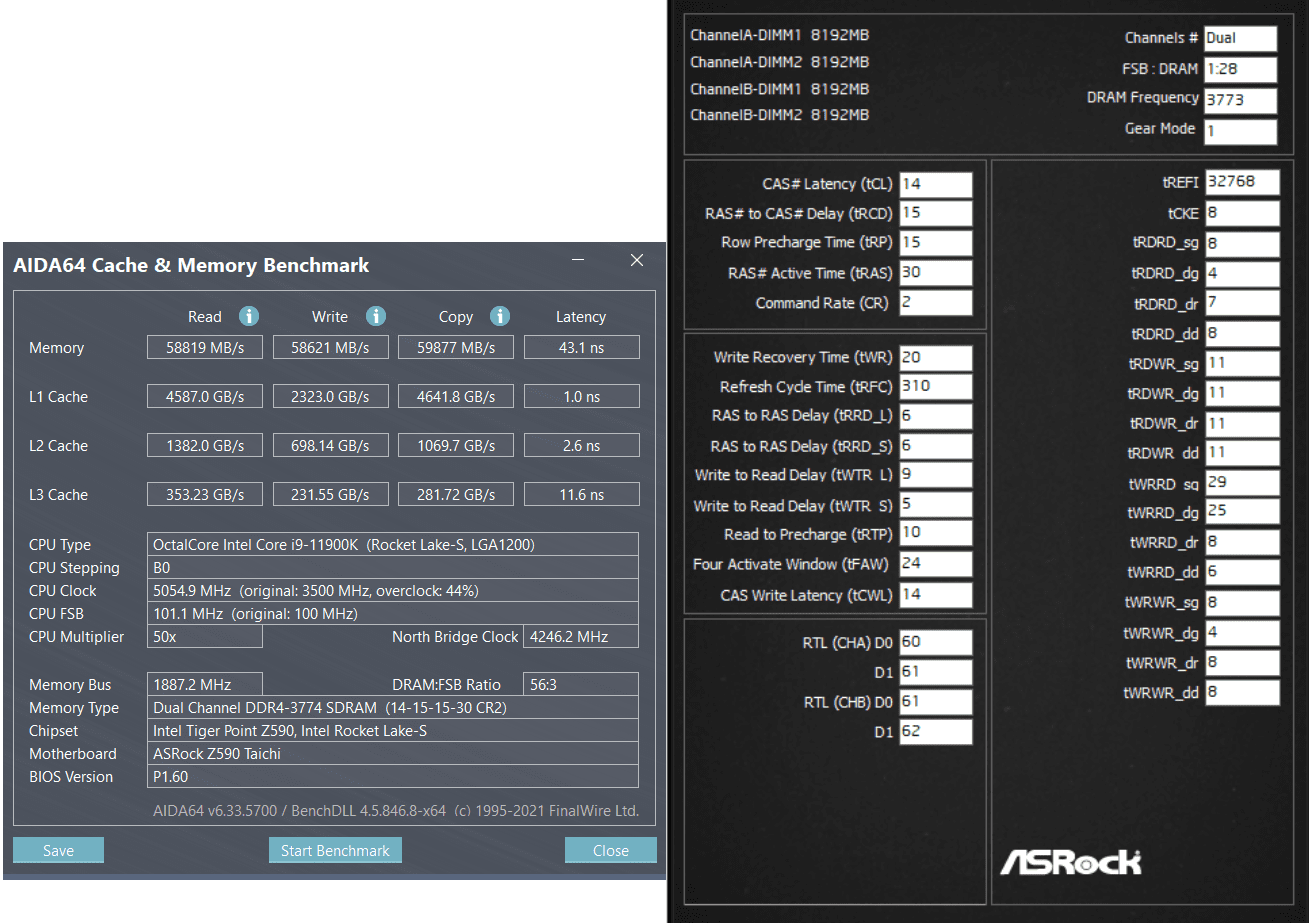This screenshot has width=1309, height=923.
Task: Click Start Benchmark button
Action: [x=335, y=850]
